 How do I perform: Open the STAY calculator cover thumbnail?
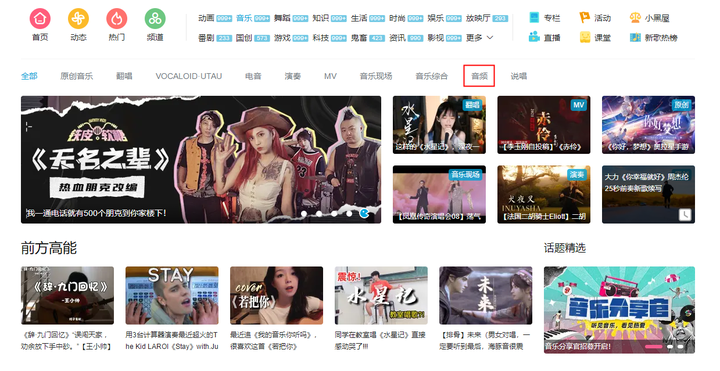[172, 295]
